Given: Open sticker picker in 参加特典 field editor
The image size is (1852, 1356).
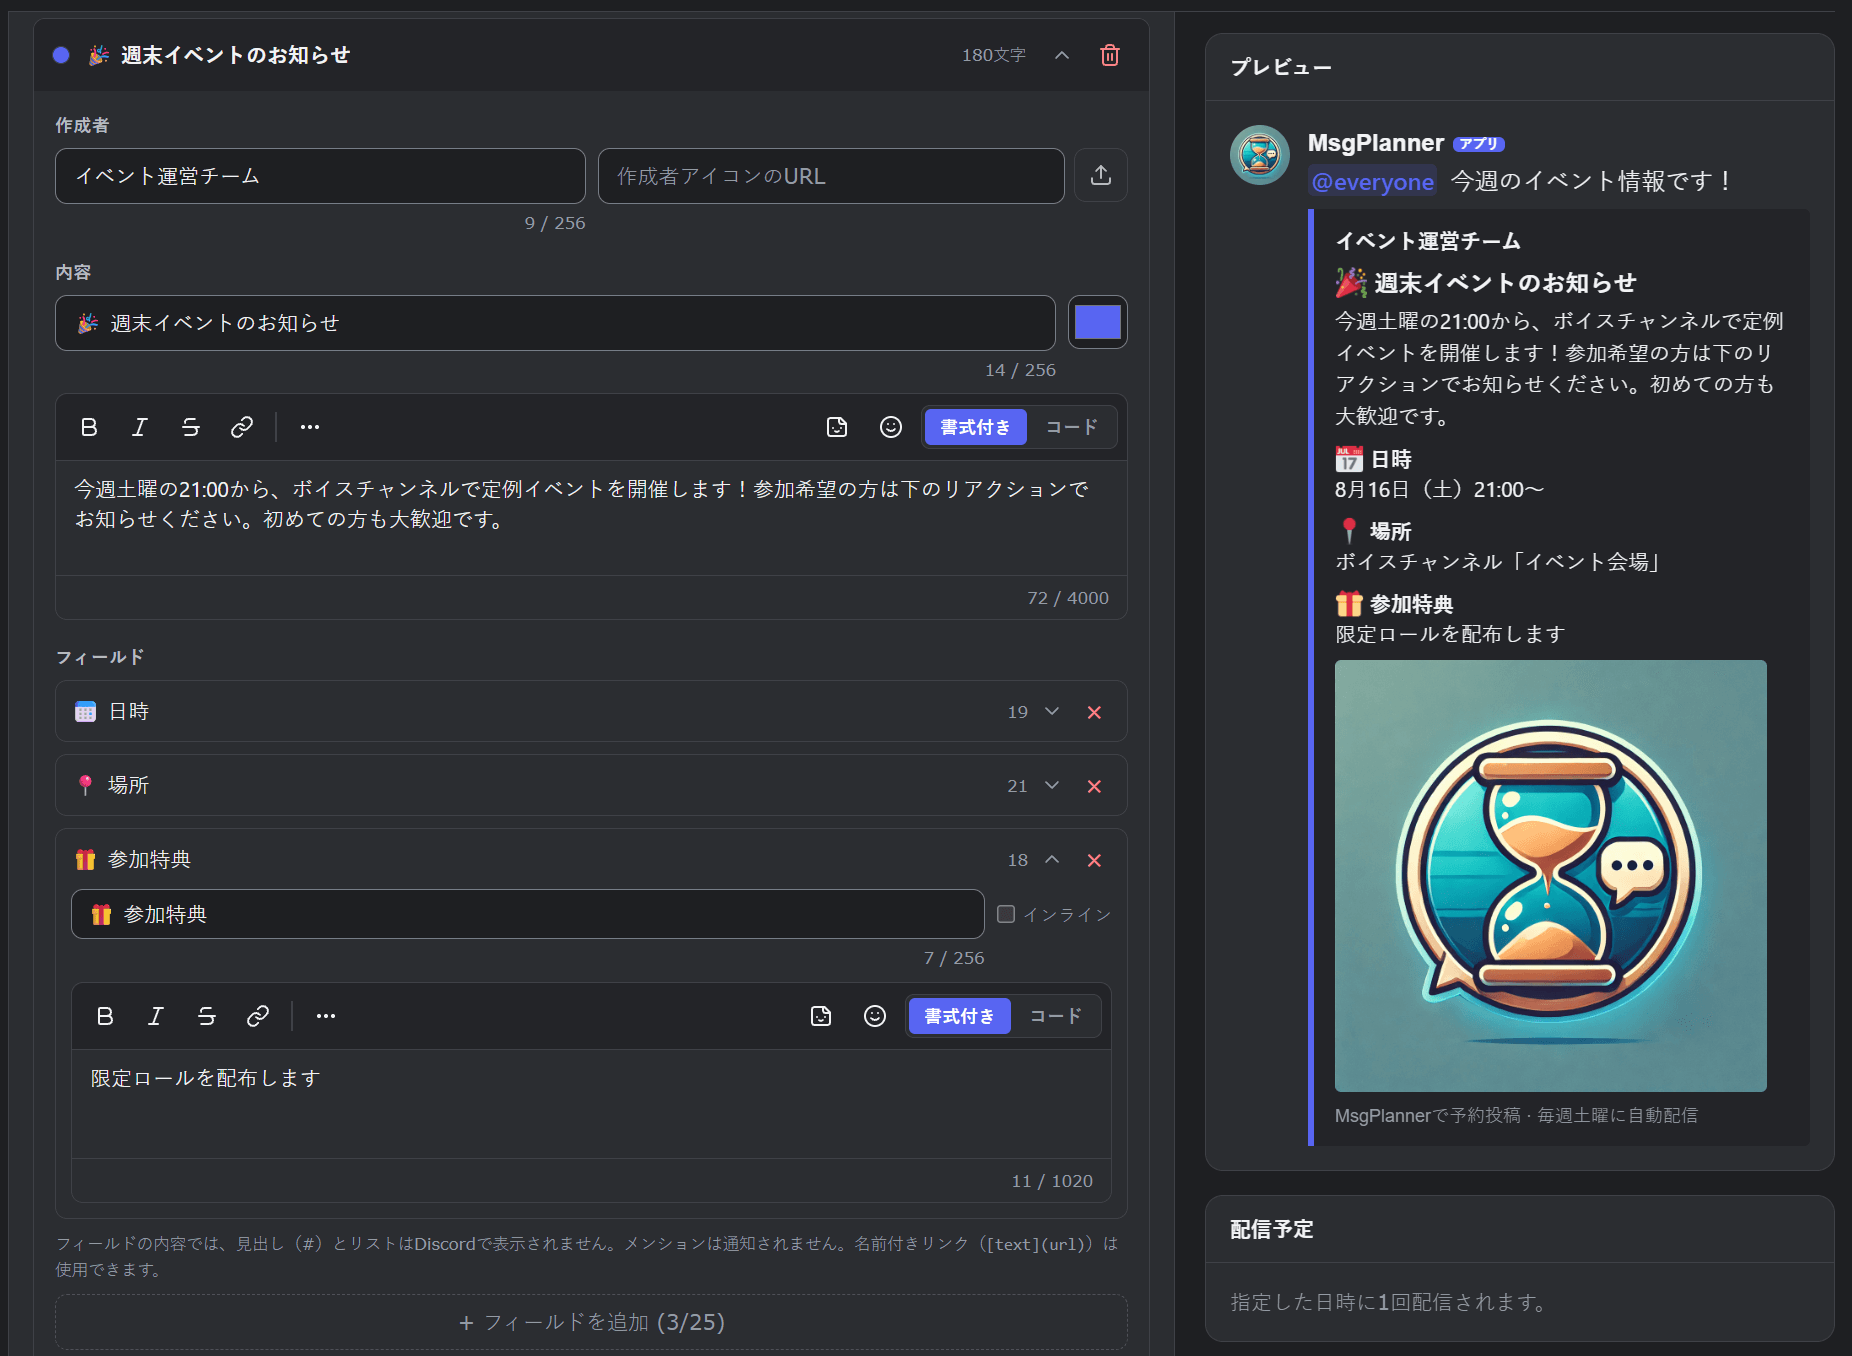Looking at the screenshot, I should [x=821, y=1016].
